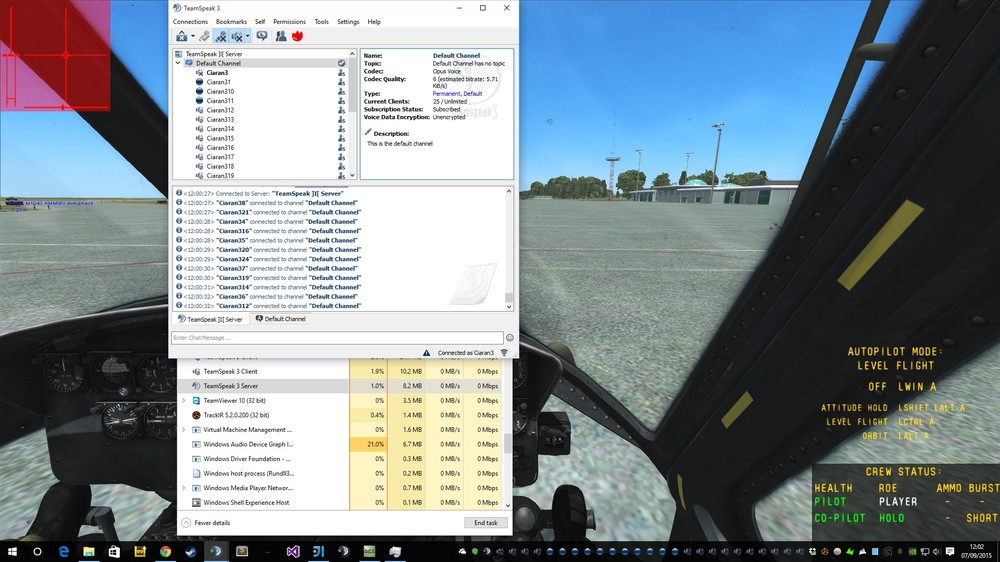
Task: Click the Default channel type link
Action: coord(473,94)
